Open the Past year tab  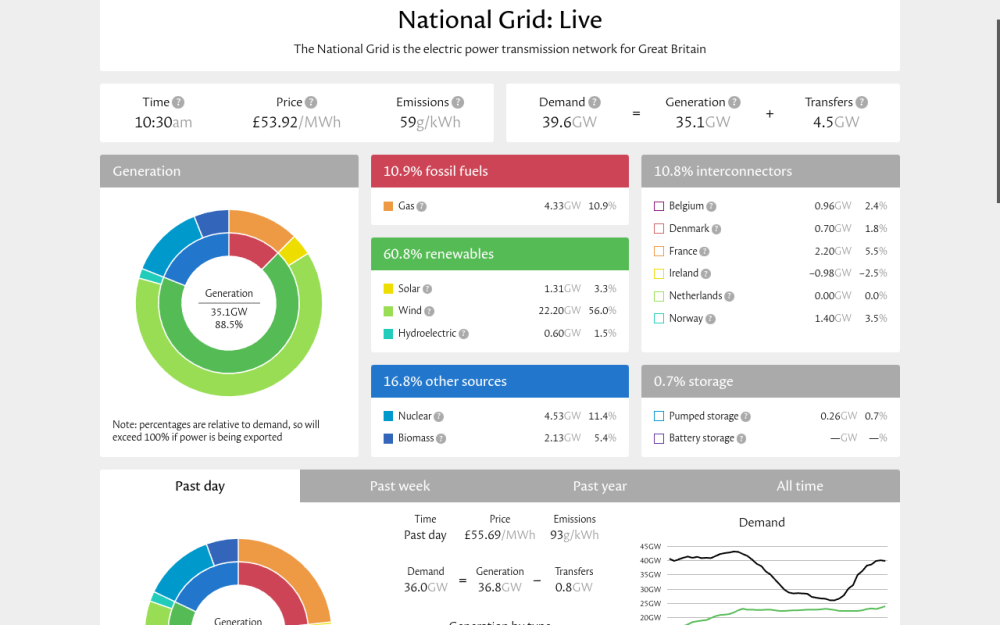(x=599, y=486)
